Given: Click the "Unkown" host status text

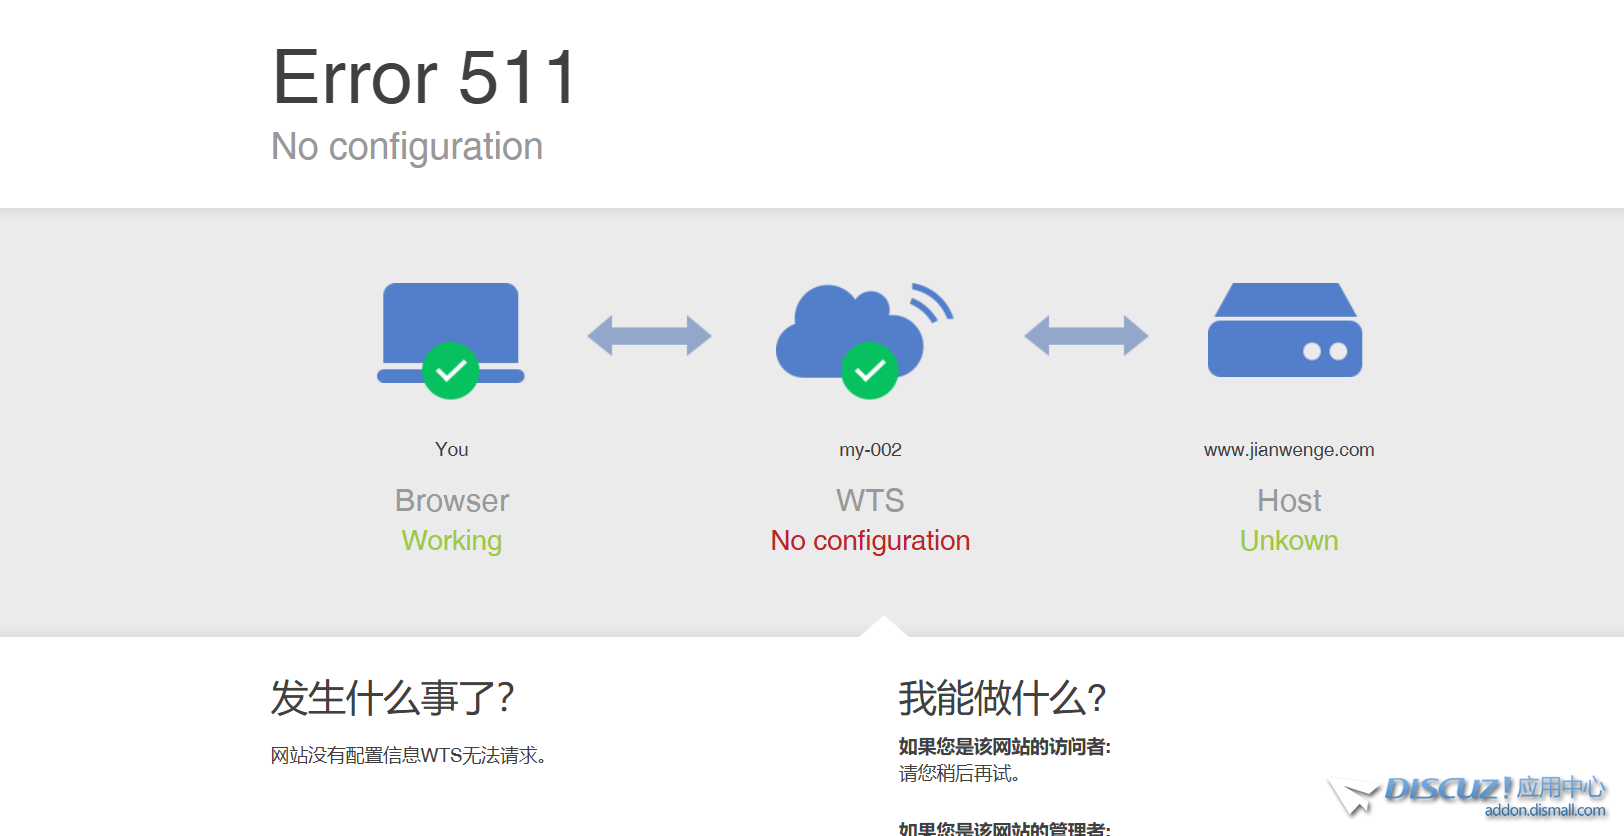Looking at the screenshot, I should (x=1288, y=541).
